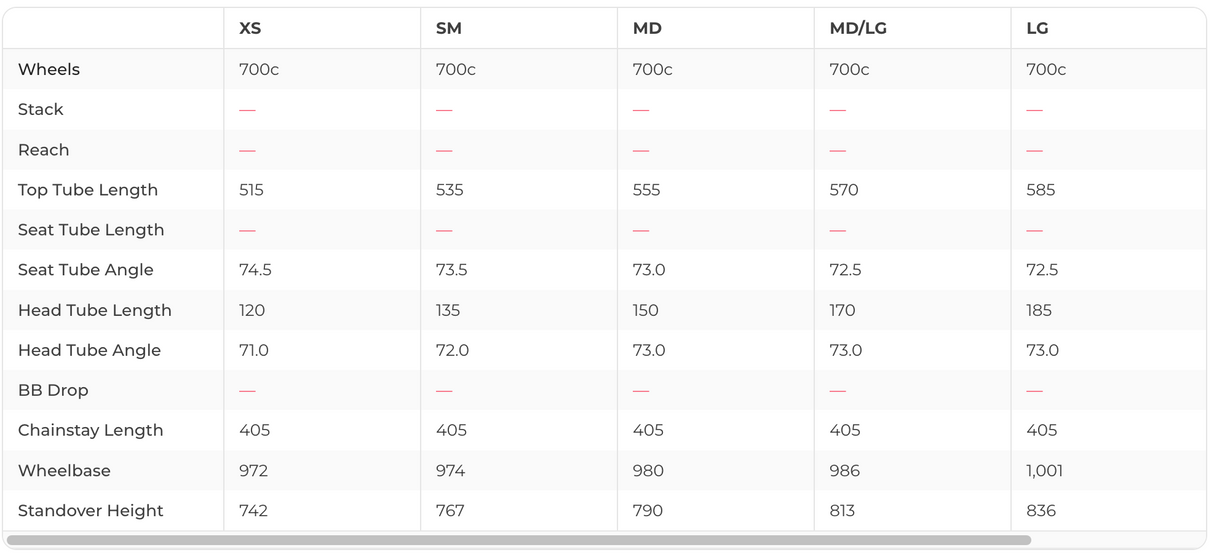Select the MD/LG column header
Viewport: 1214px width, 558px height.
[858, 28]
